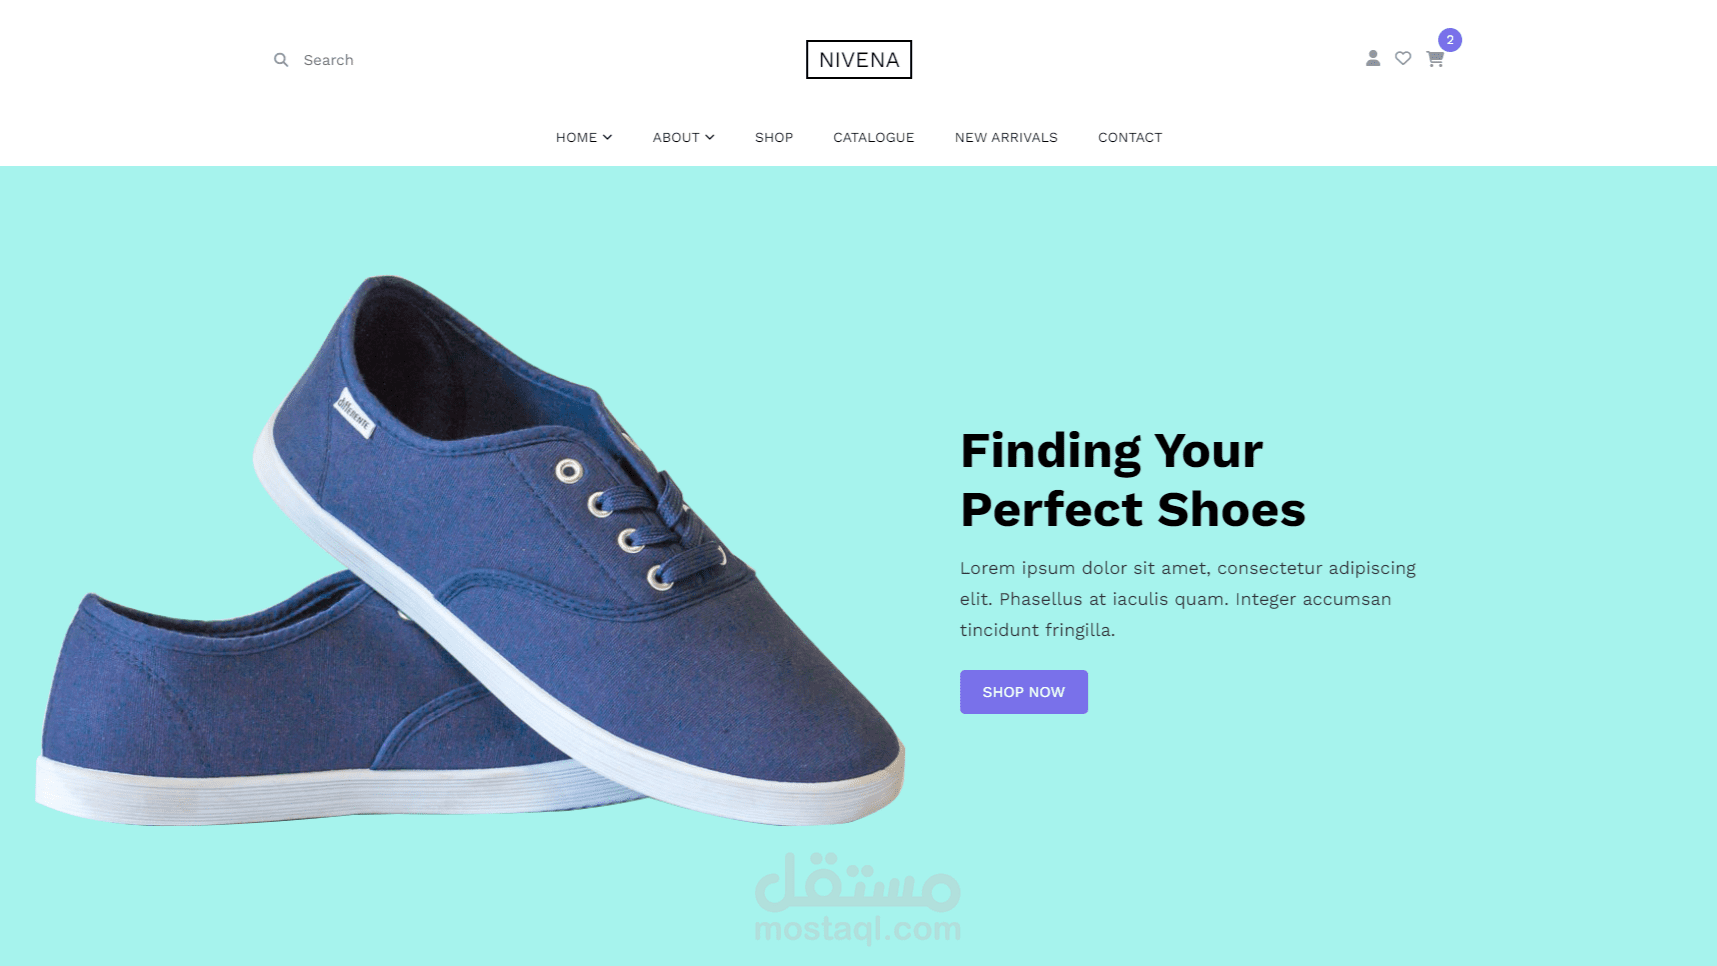Open the HOME menu item
This screenshot has width=1717, height=966.
coord(577,137)
